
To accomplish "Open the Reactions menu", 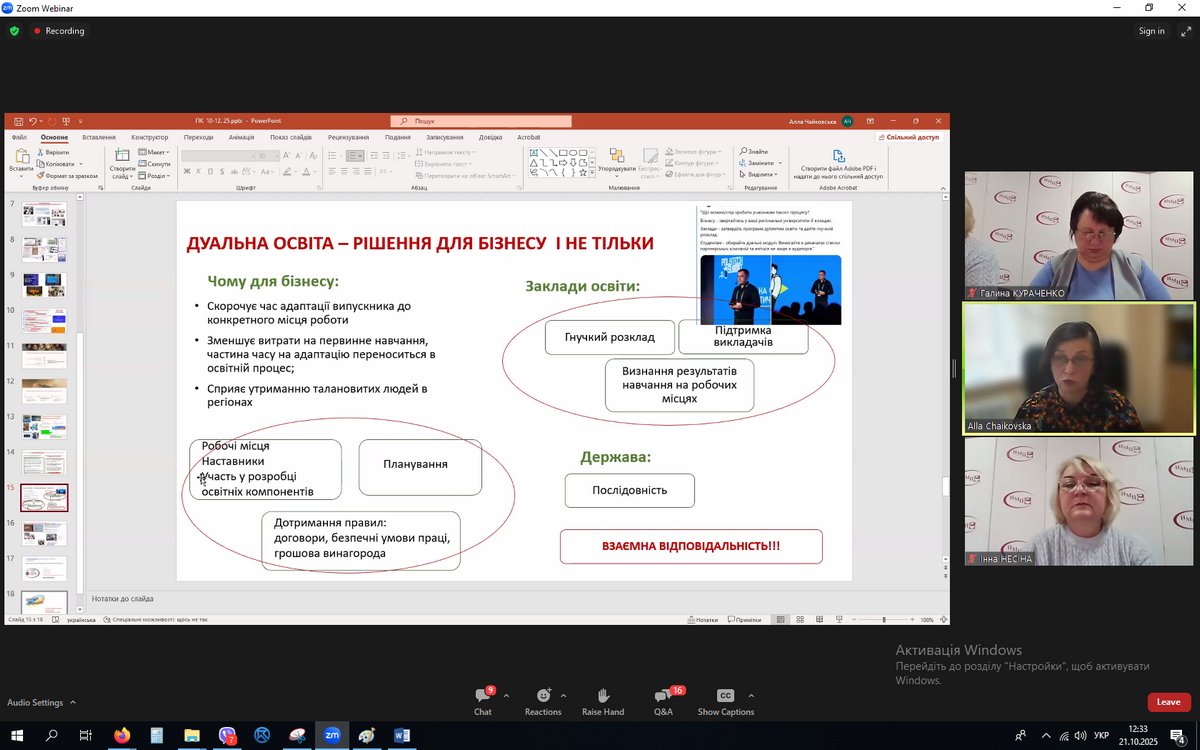I will [543, 697].
